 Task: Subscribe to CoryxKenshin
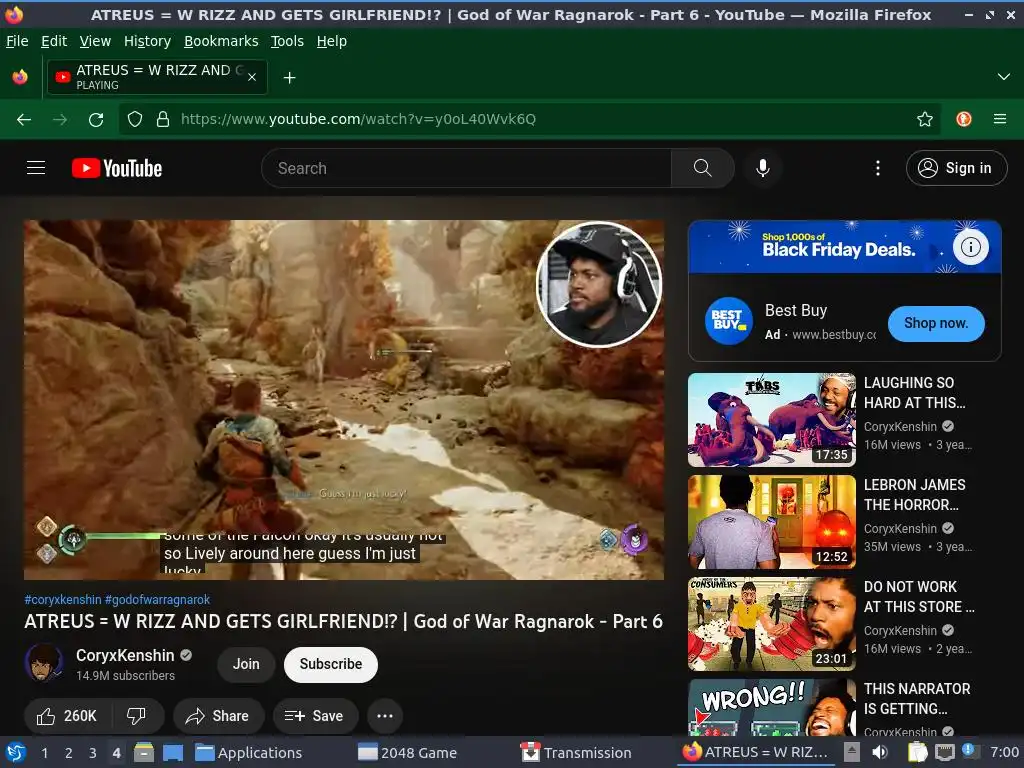330,664
